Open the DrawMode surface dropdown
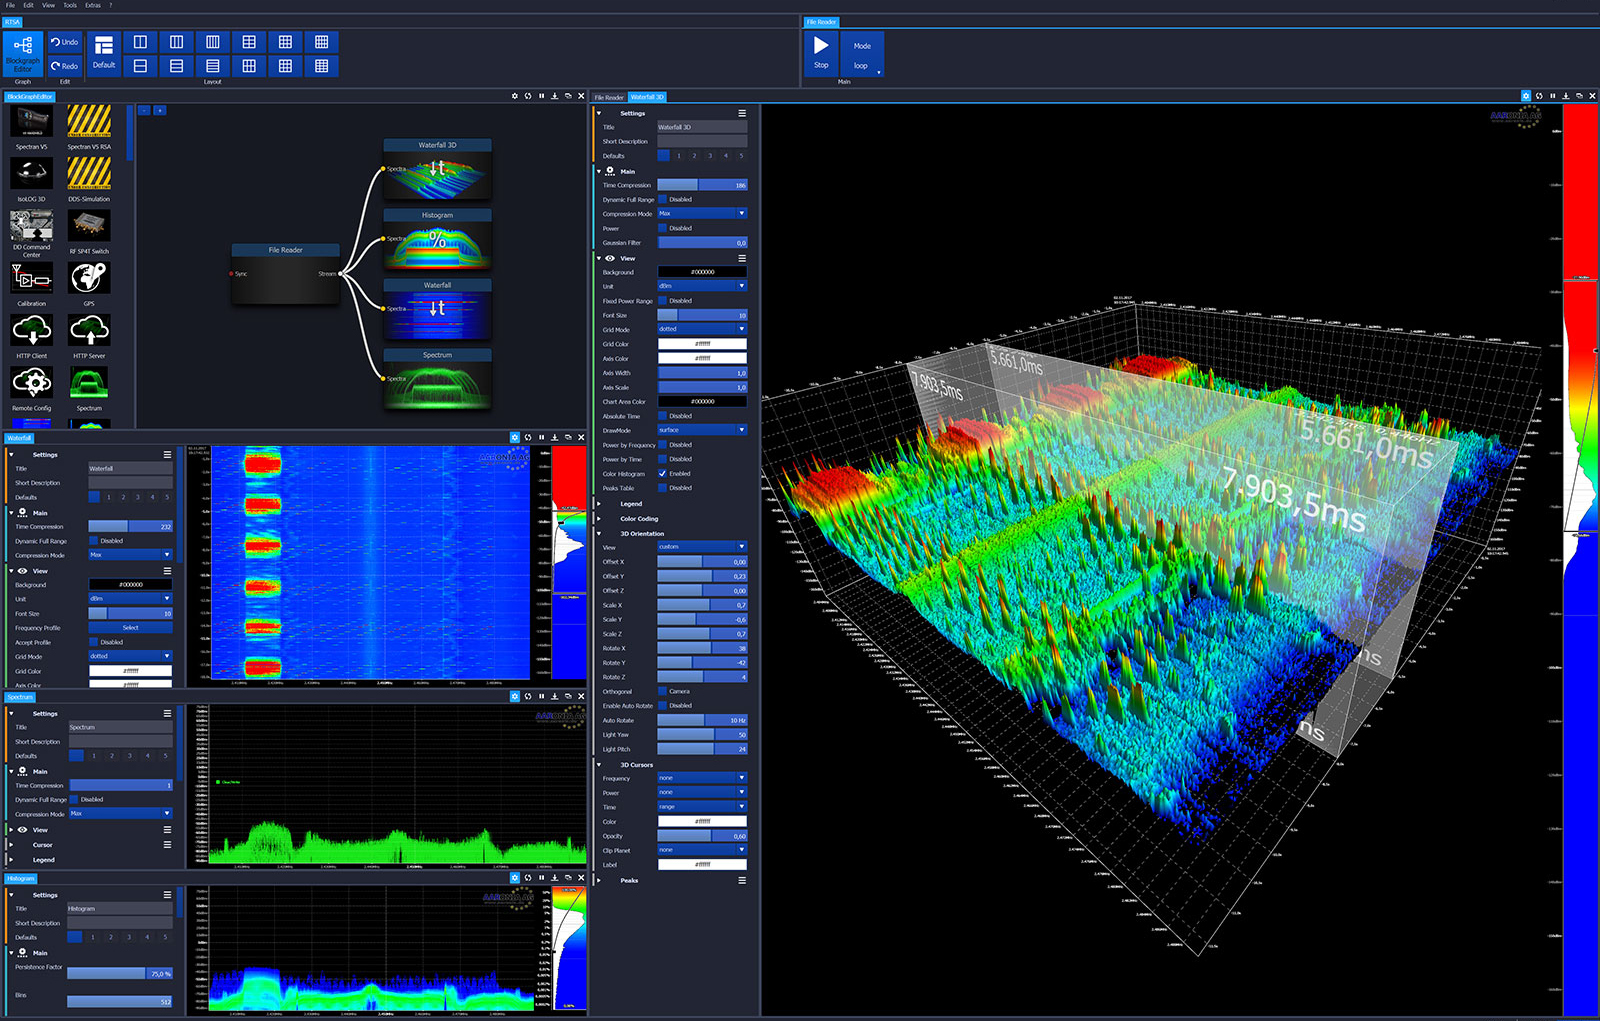Screen dimensions: 1600x1021 click(702, 430)
